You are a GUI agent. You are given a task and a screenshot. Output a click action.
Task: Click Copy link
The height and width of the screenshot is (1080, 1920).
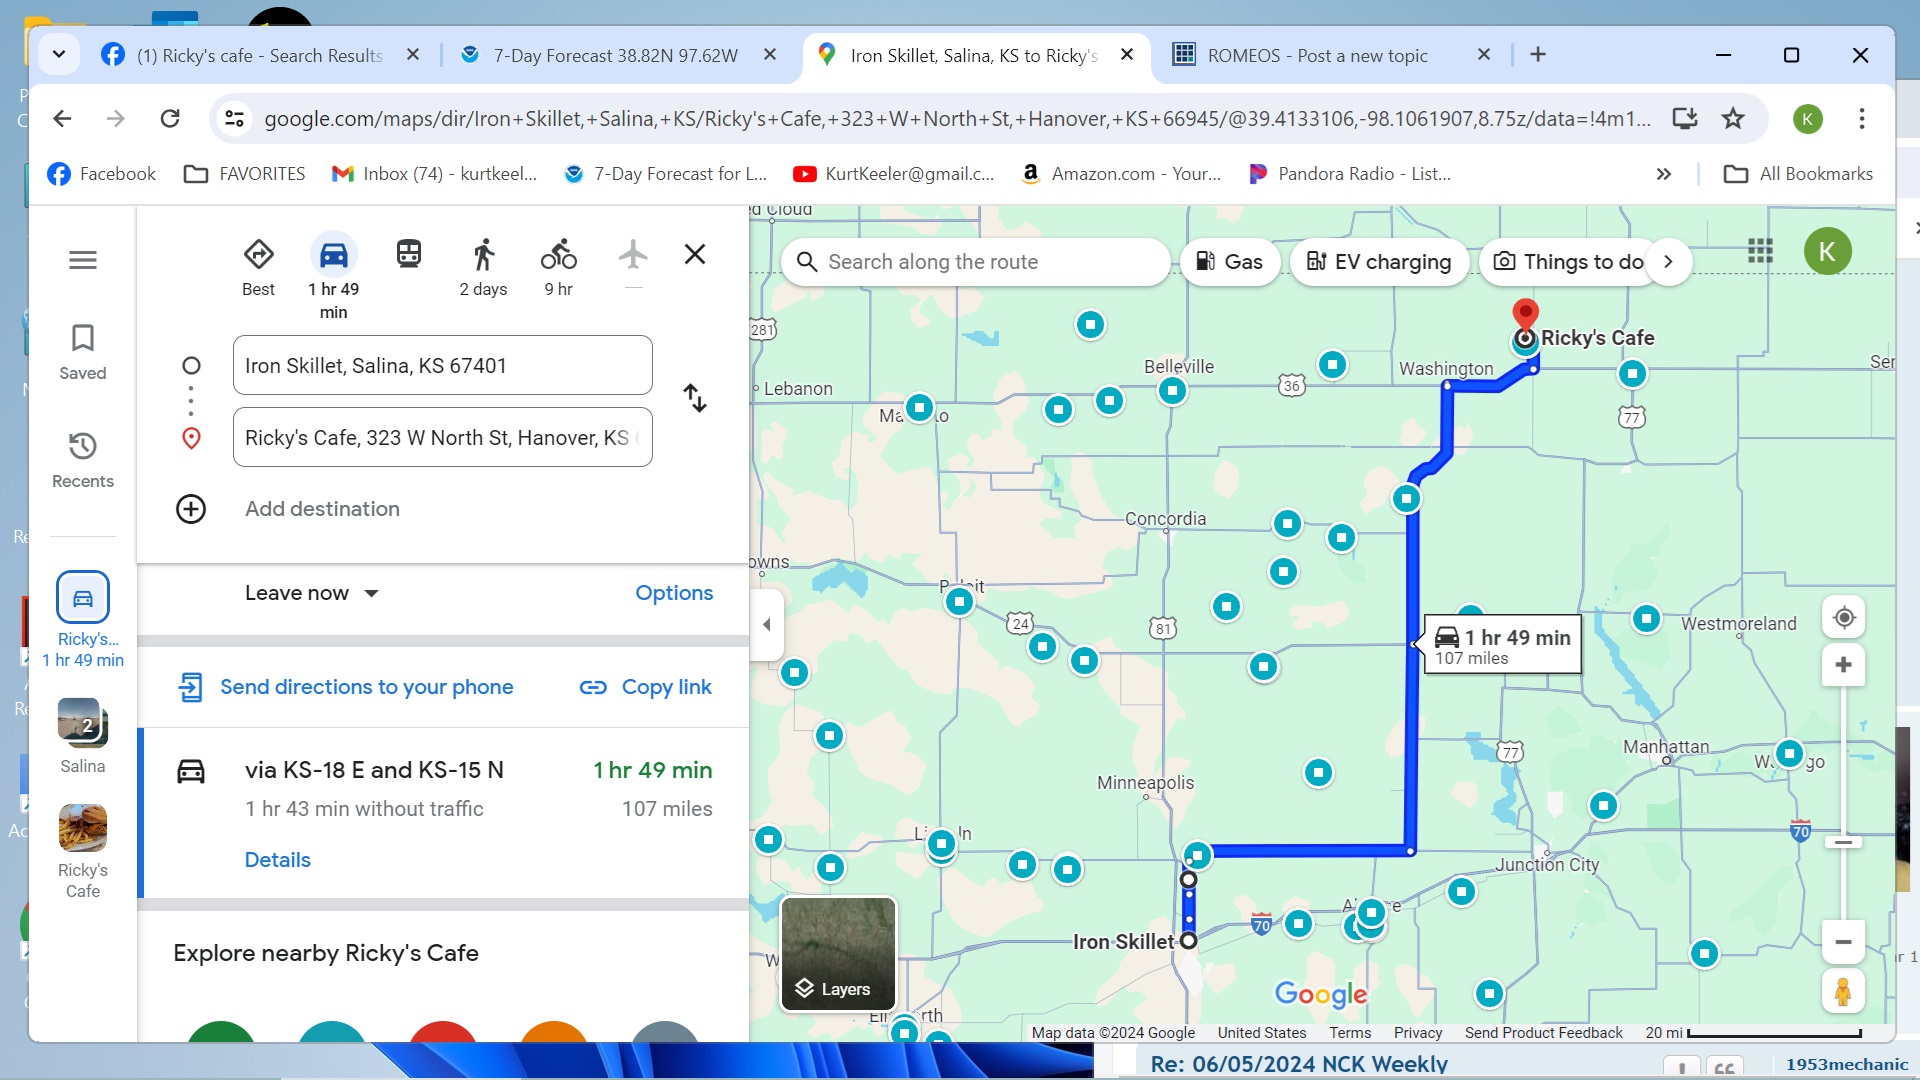click(x=646, y=687)
